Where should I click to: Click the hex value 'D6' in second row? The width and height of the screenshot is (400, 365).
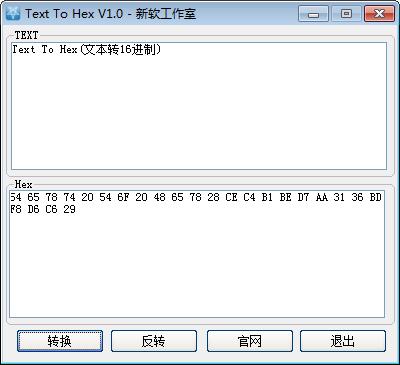click(33, 209)
